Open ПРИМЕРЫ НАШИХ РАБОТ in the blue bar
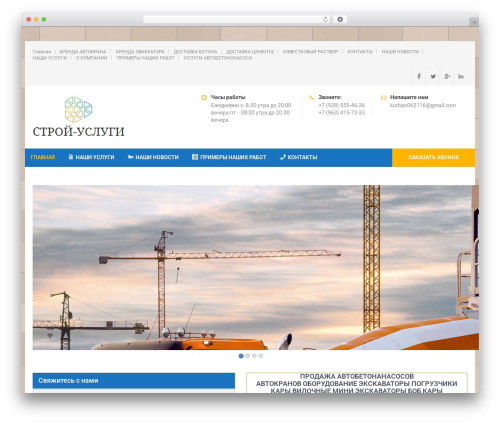The image size is (500, 423). click(x=229, y=157)
